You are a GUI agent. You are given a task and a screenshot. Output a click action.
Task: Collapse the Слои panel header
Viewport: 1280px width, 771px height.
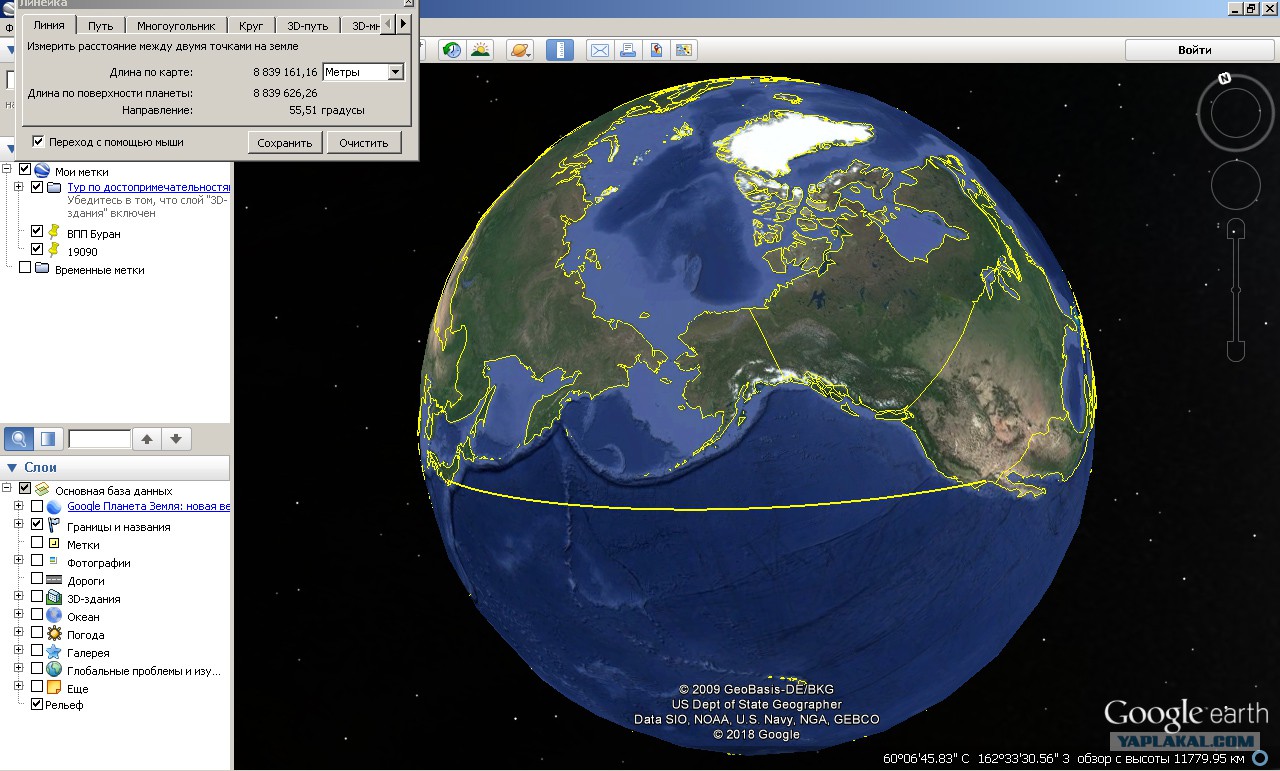coord(12,468)
